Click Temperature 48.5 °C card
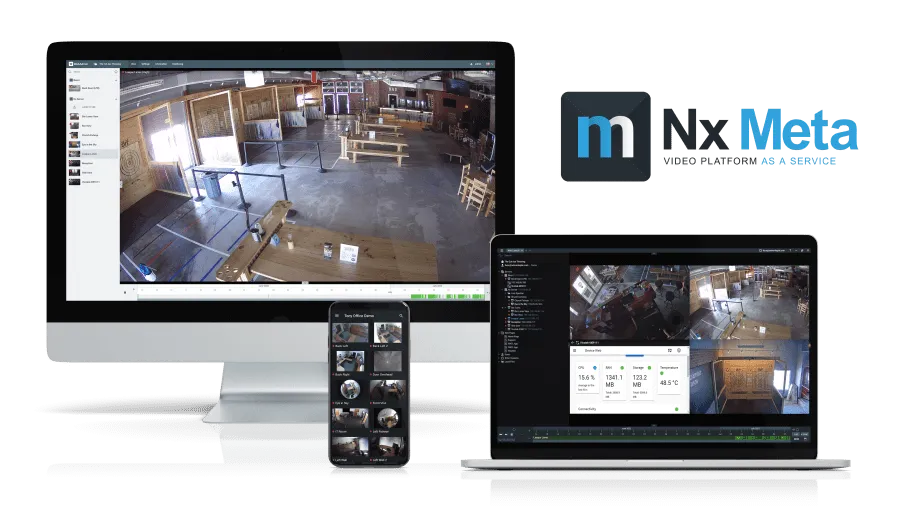Viewport: 900px width, 506px height. (669, 380)
